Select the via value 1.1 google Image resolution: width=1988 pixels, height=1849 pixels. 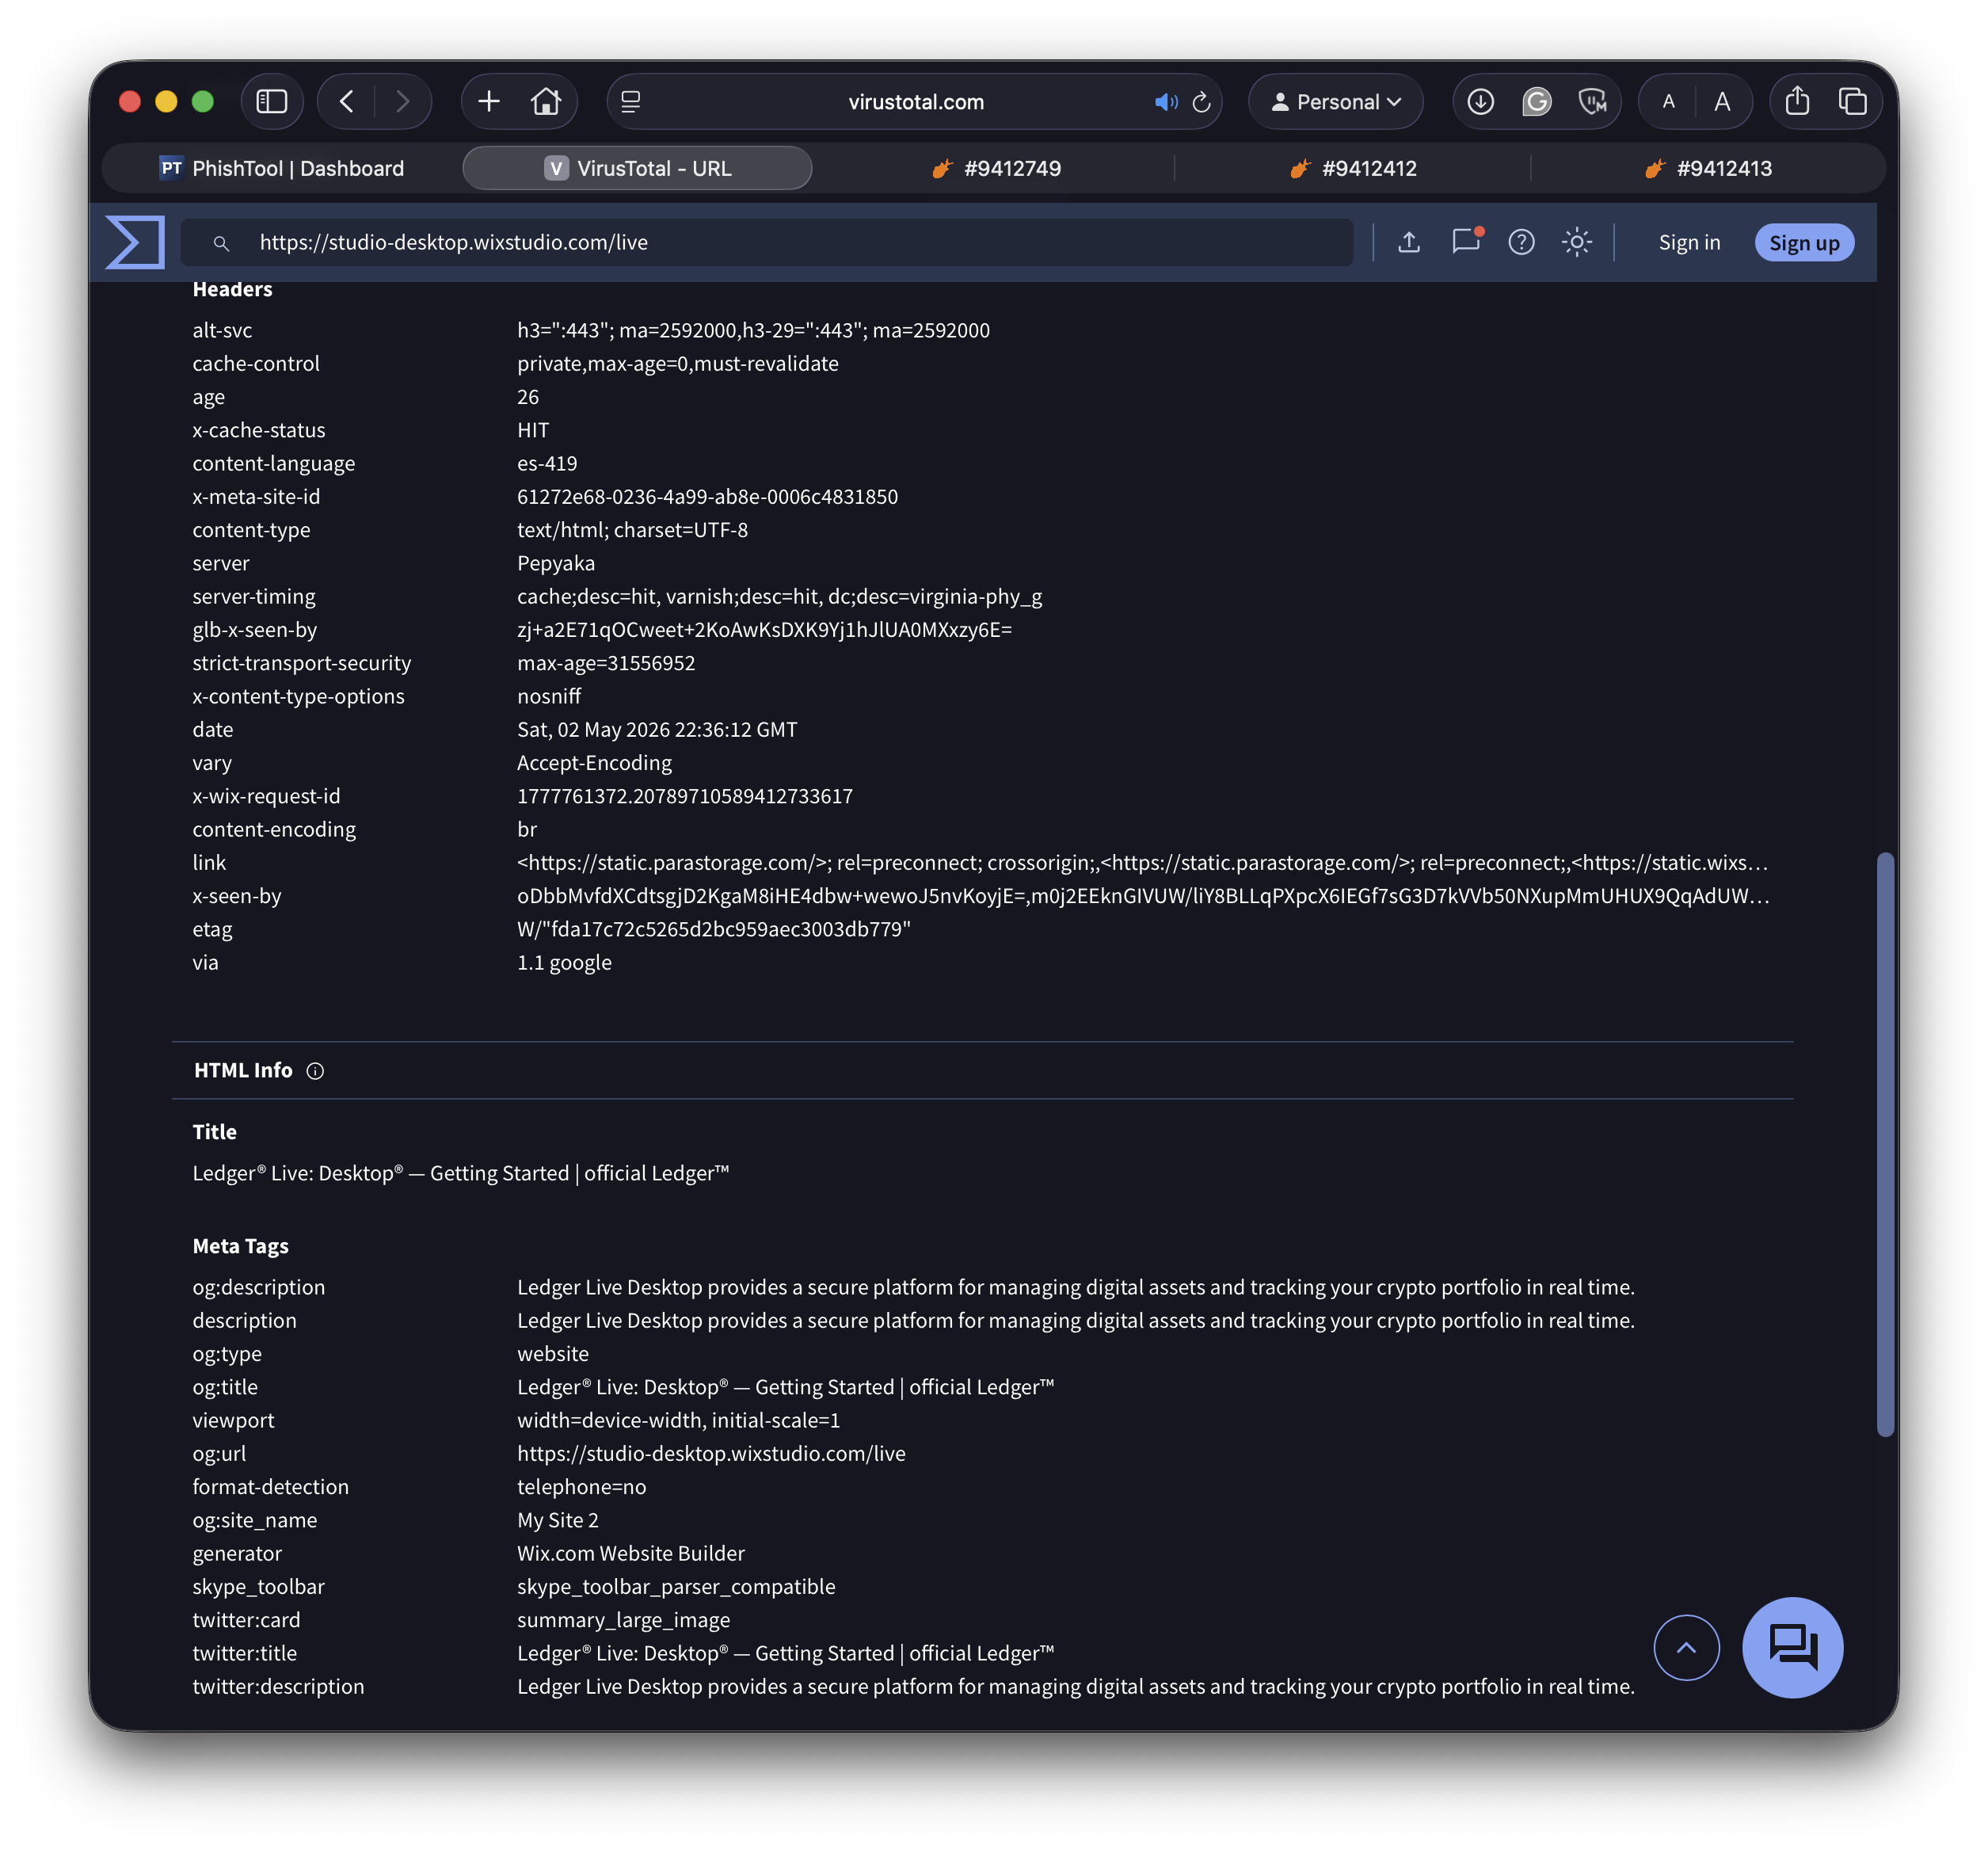[x=564, y=963]
